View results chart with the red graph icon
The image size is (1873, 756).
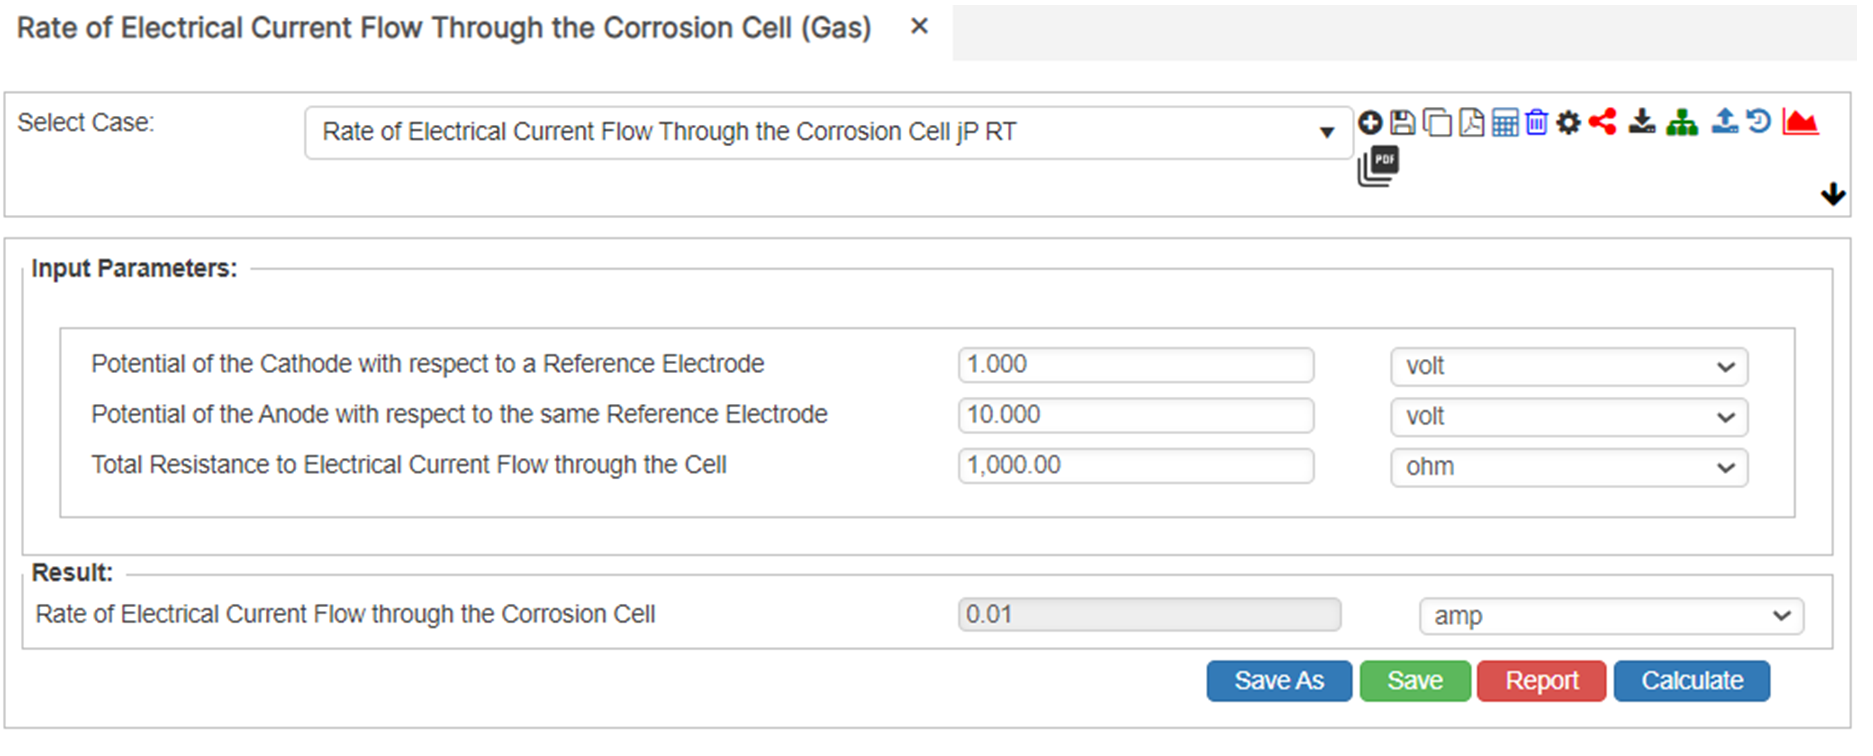tap(1799, 122)
